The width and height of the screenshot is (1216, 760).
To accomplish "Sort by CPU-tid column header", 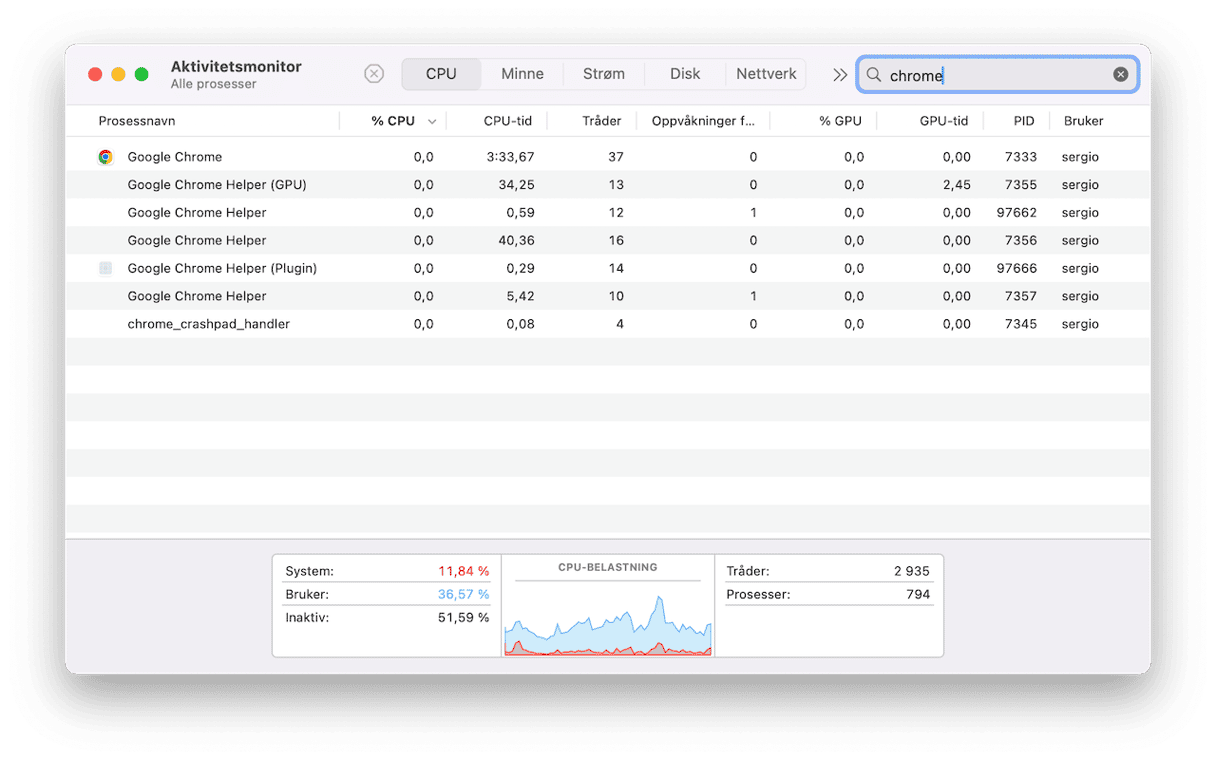I will [508, 121].
